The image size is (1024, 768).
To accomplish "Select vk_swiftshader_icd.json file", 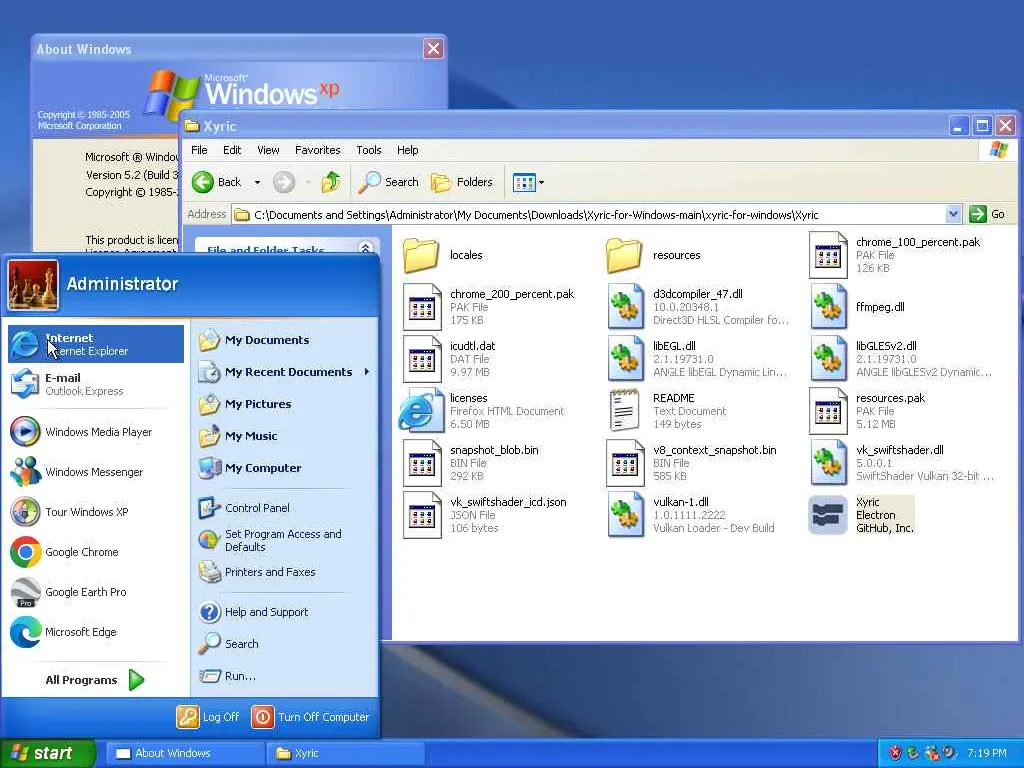I will [x=485, y=515].
